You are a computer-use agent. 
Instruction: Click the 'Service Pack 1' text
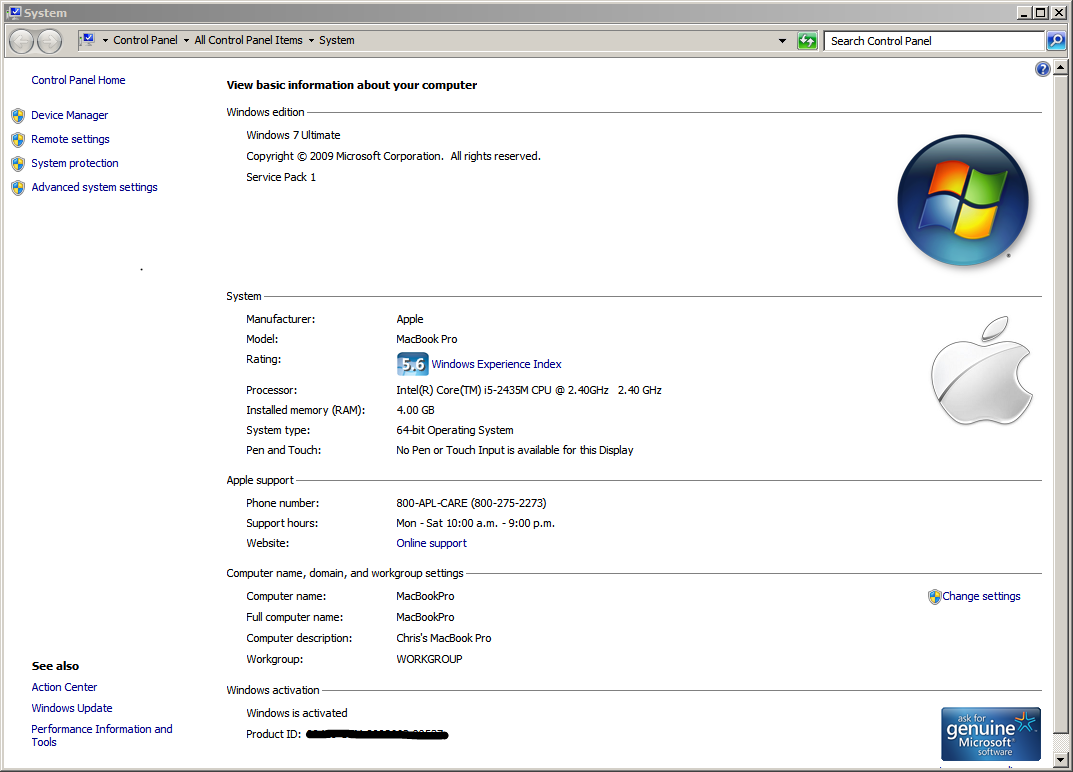coord(281,177)
